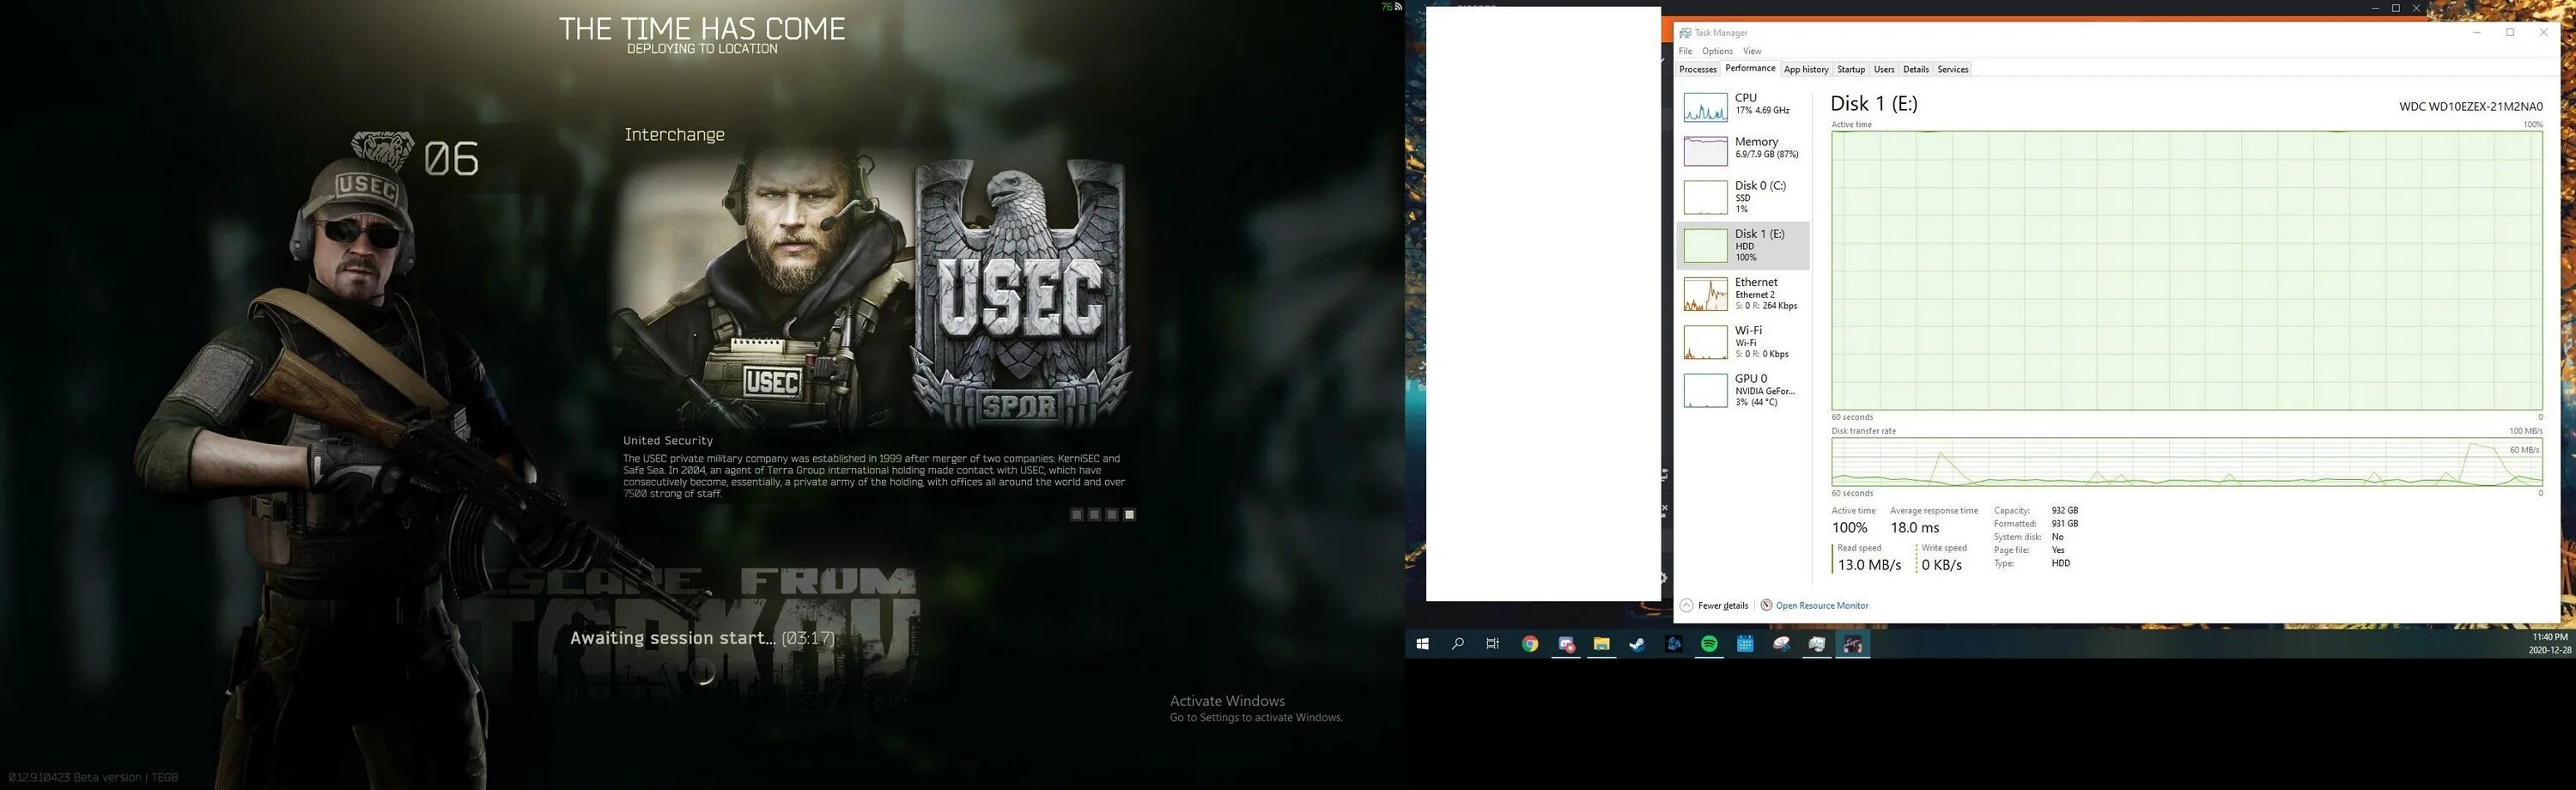2576x790 pixels.
Task: Open Task View on the taskbar
Action: (1493, 644)
